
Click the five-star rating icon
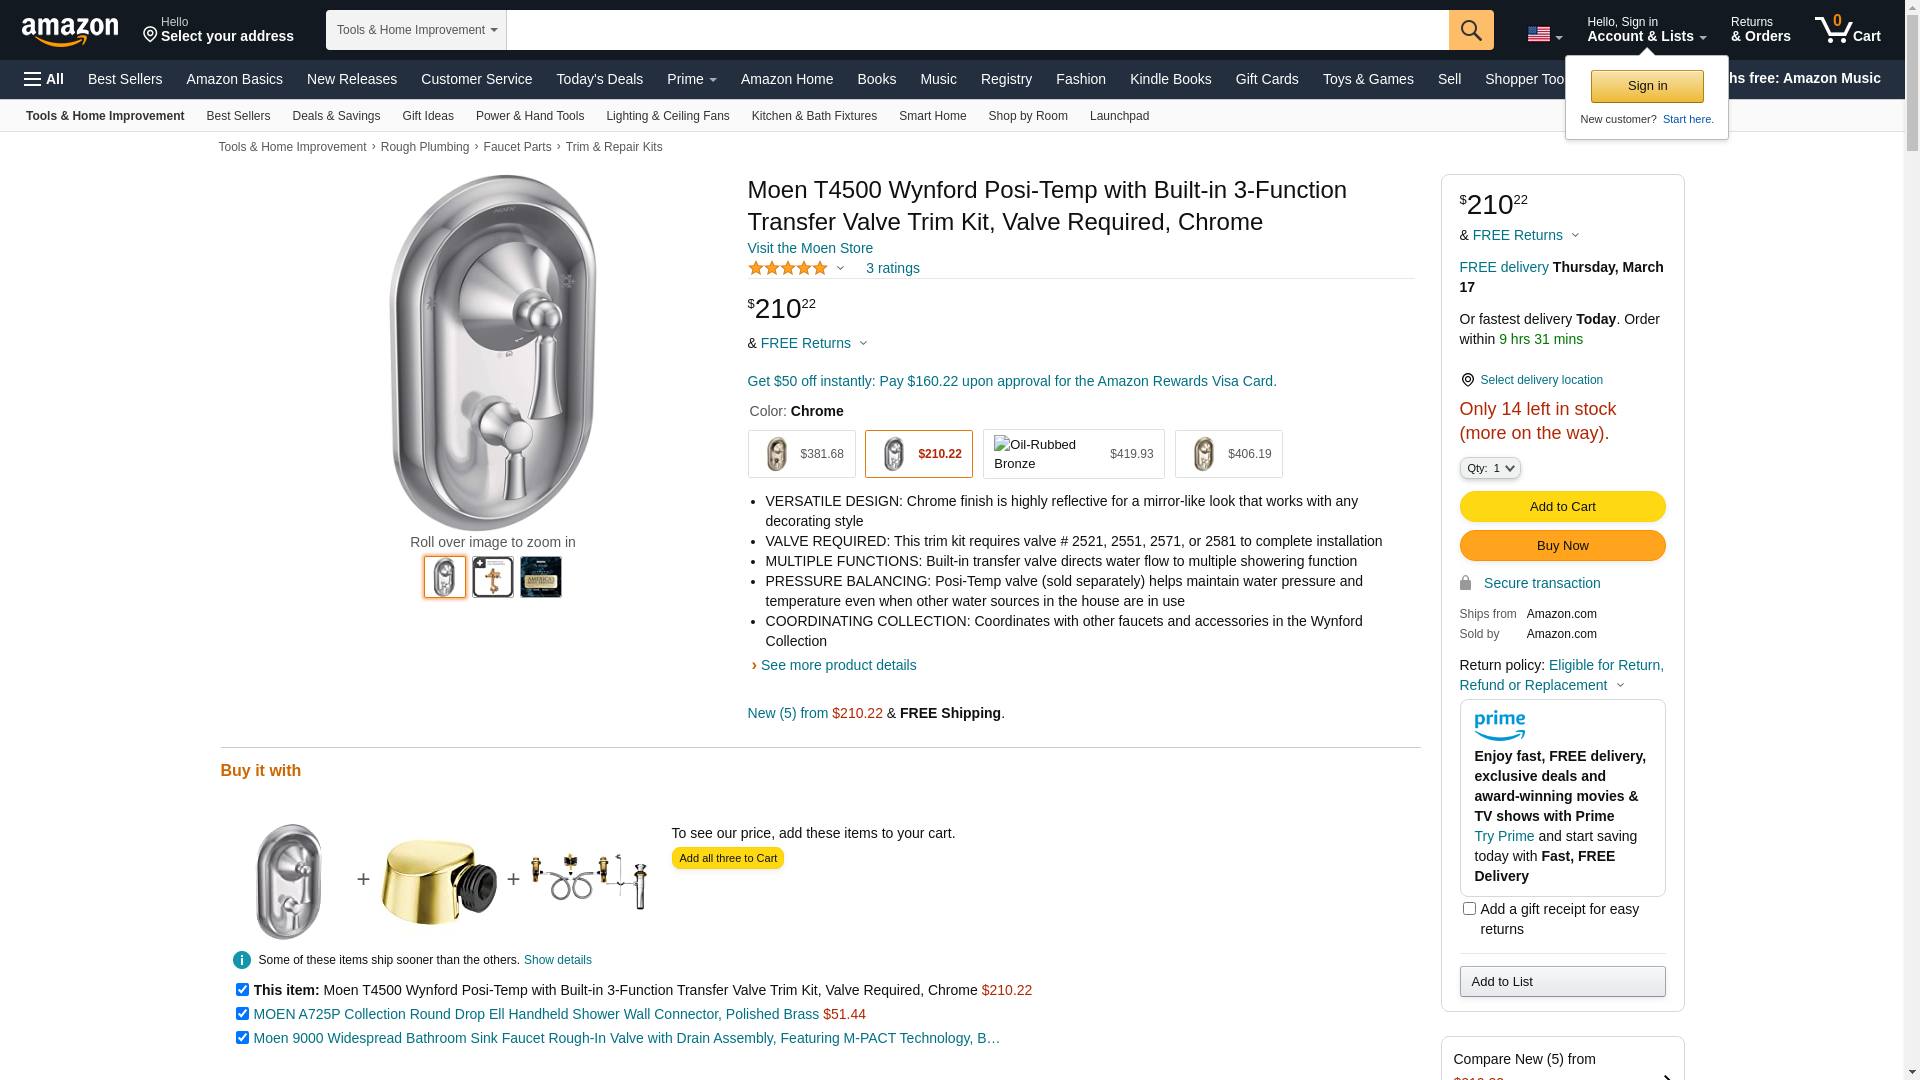click(788, 268)
